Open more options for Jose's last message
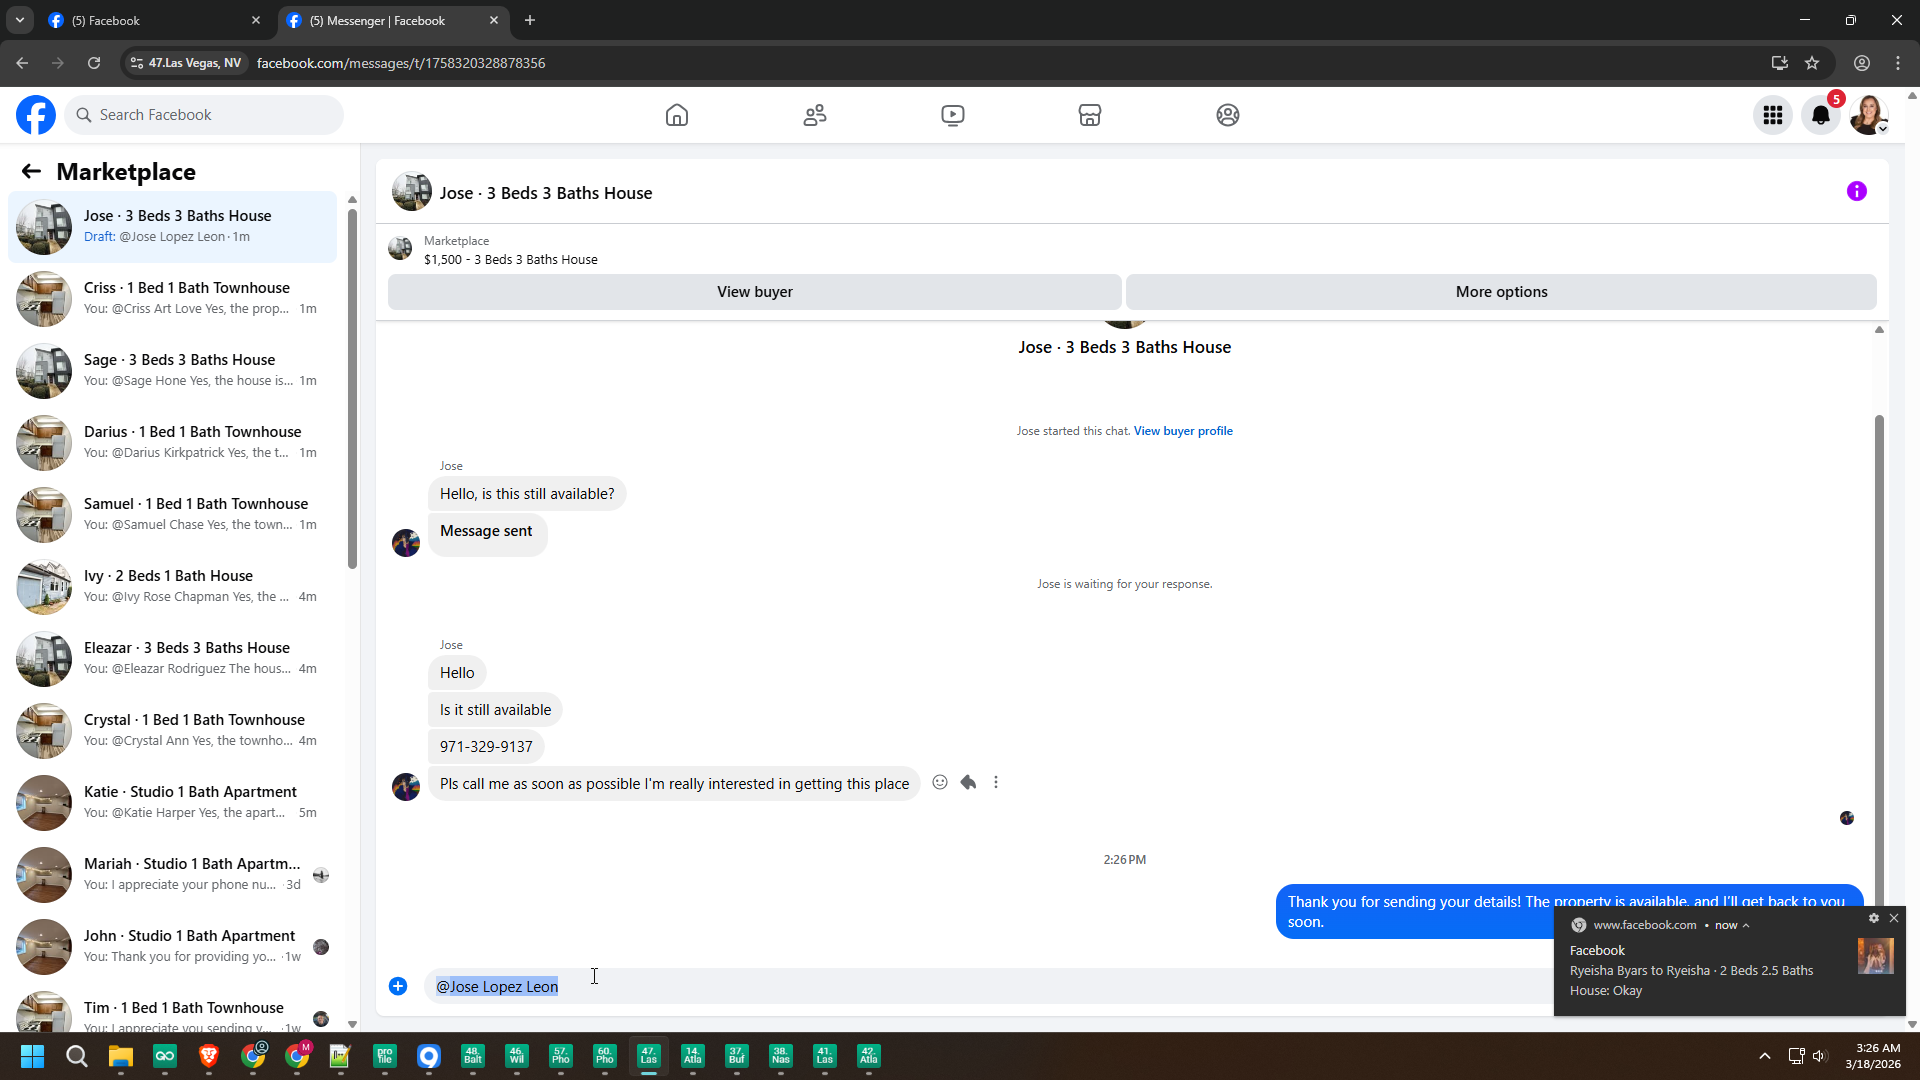This screenshot has height=1080, width=1920. pos(996,783)
